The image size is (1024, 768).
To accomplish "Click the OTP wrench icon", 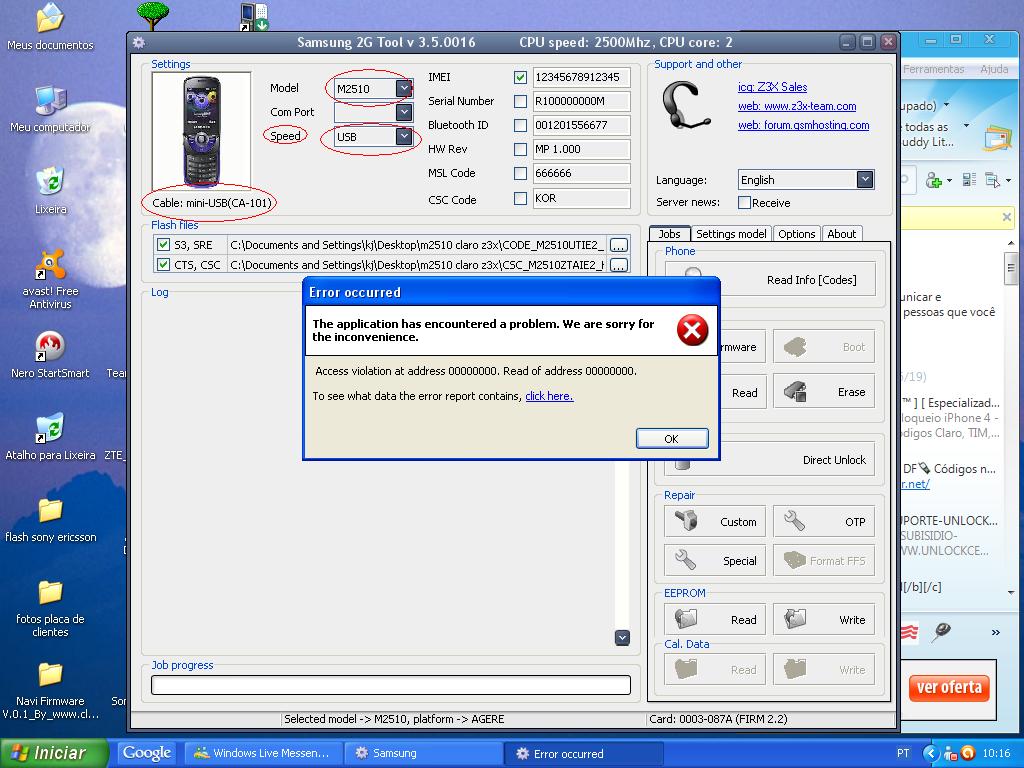I will point(794,520).
